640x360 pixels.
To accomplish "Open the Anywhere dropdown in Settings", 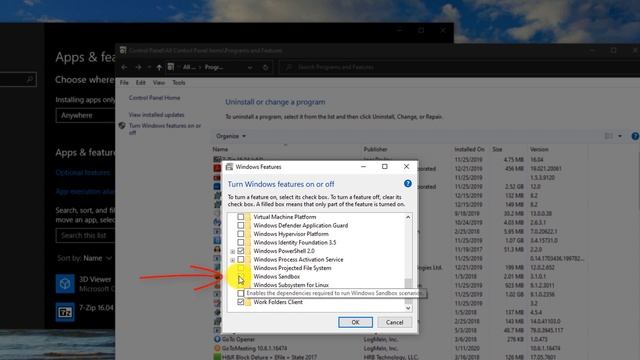I will [85, 116].
